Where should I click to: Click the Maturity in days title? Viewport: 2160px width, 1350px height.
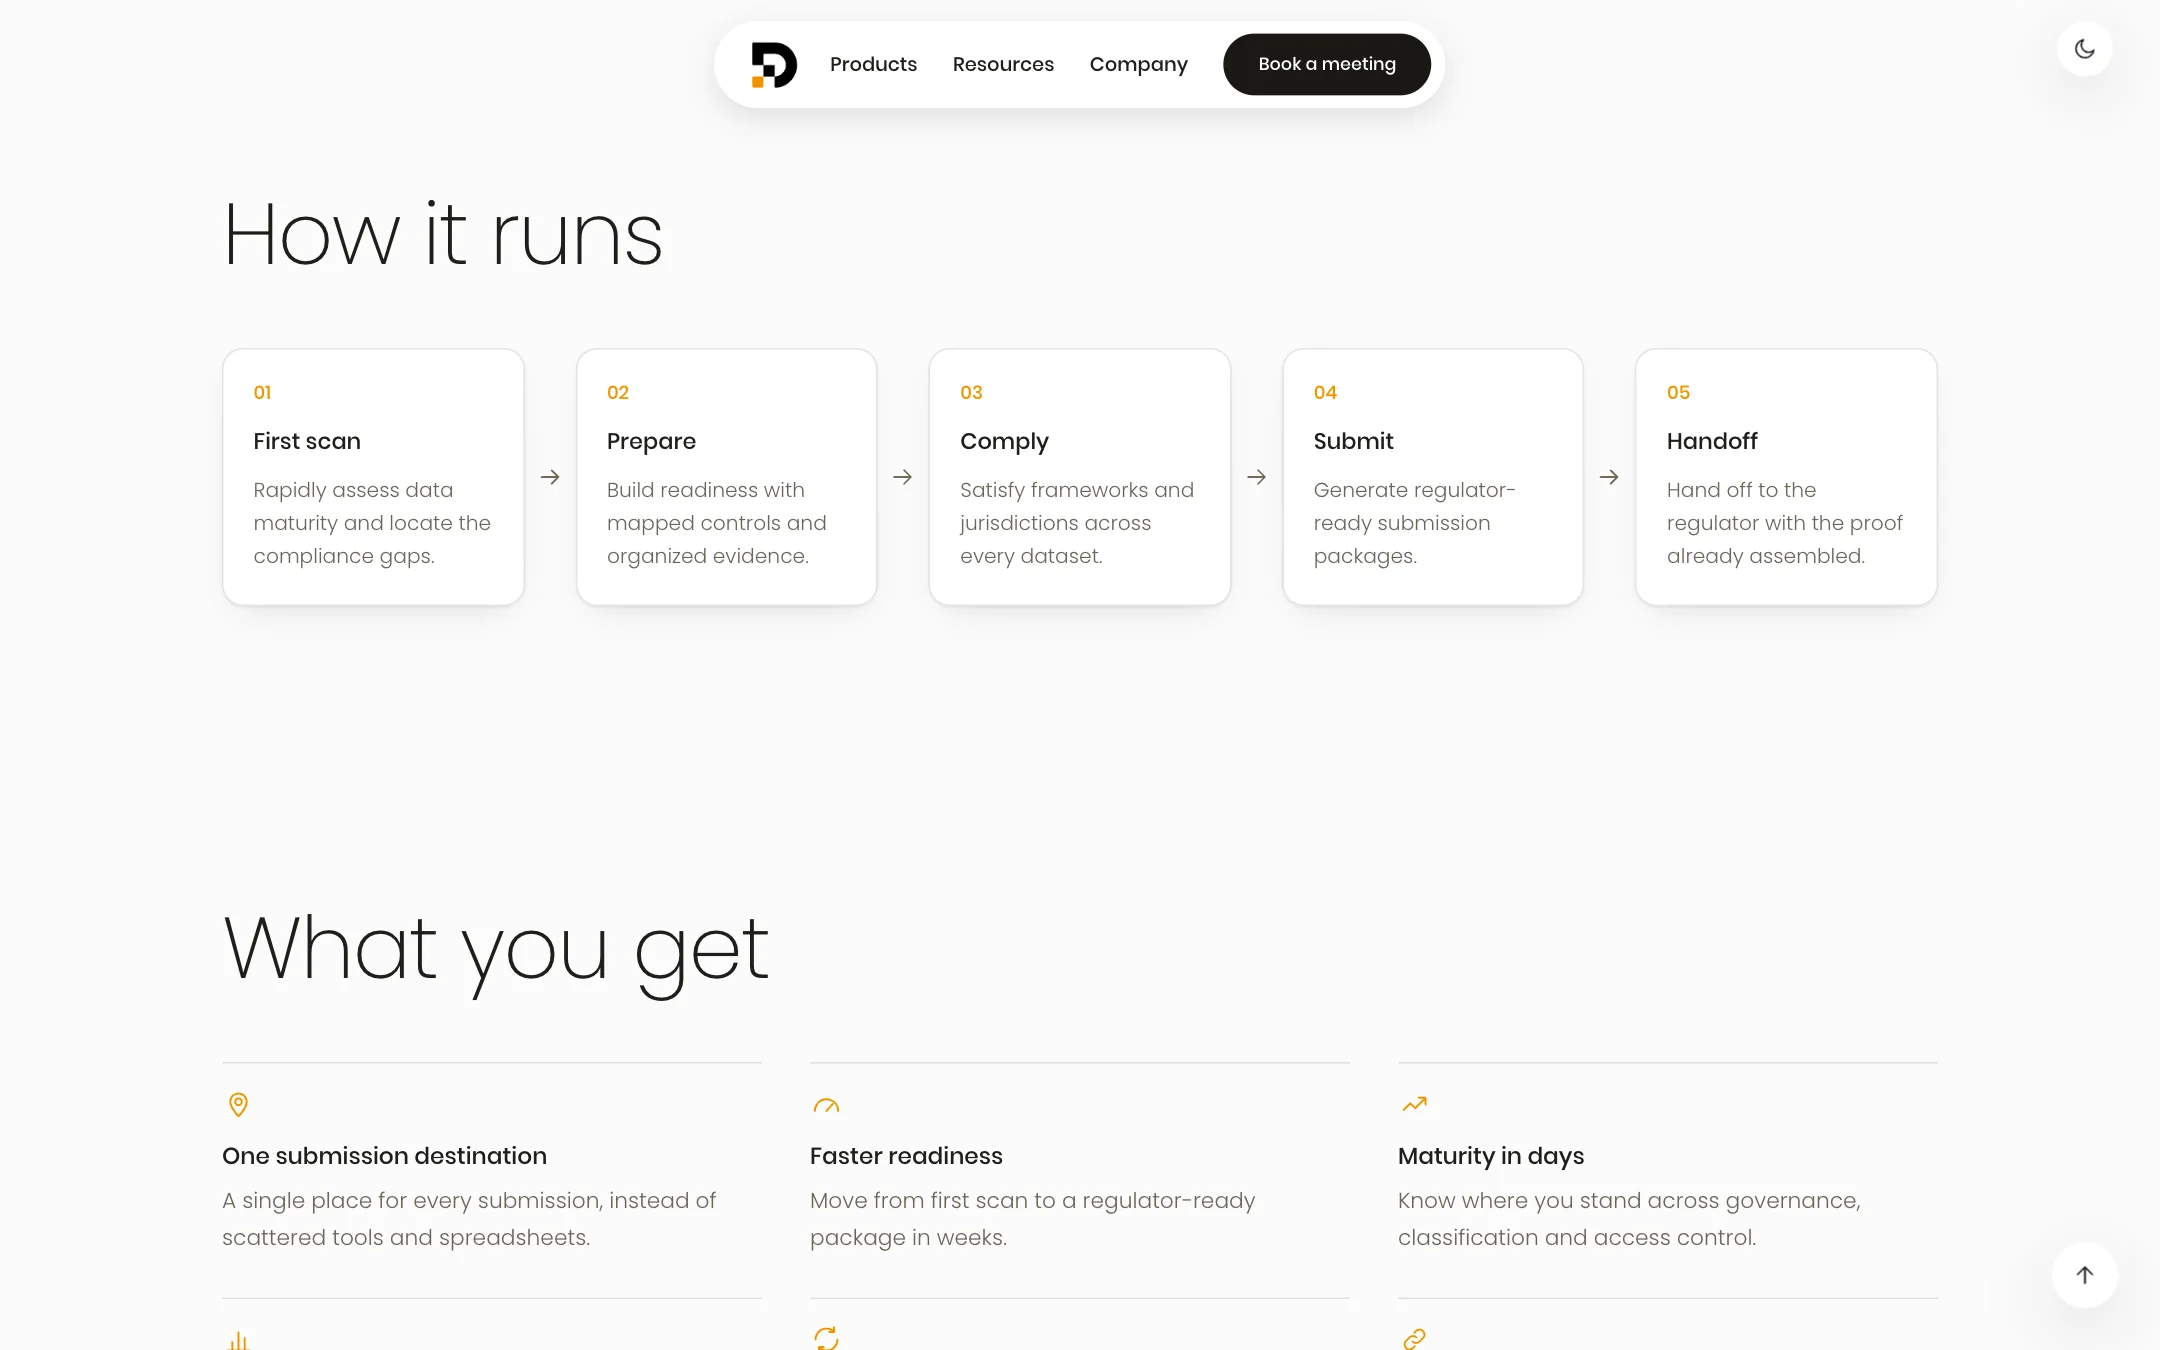coord(1491,1156)
